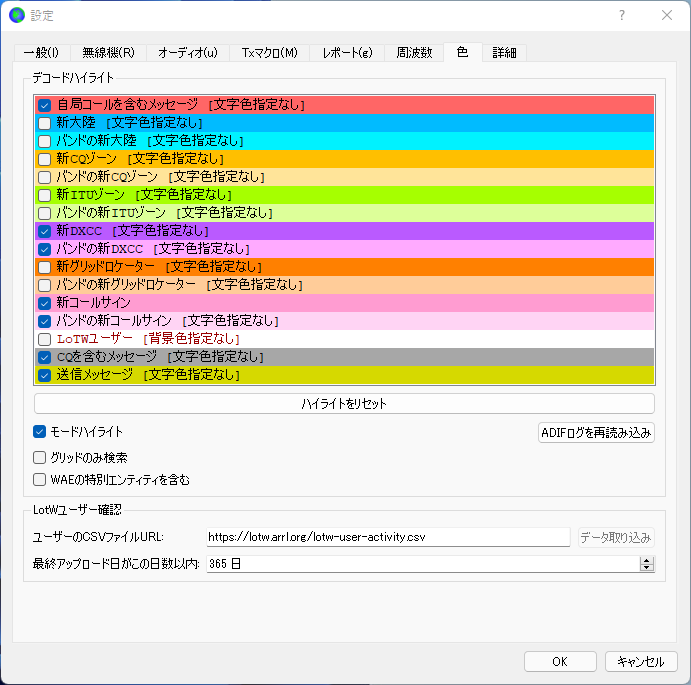Increase days with the spin box up arrow
The image size is (691, 685).
point(646,560)
